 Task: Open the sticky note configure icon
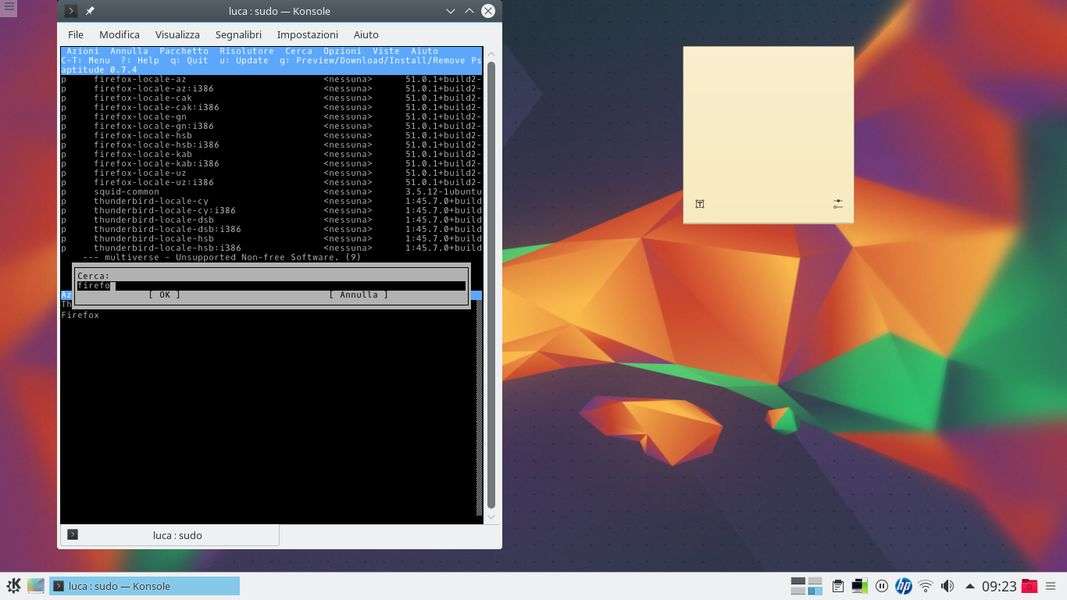click(837, 204)
